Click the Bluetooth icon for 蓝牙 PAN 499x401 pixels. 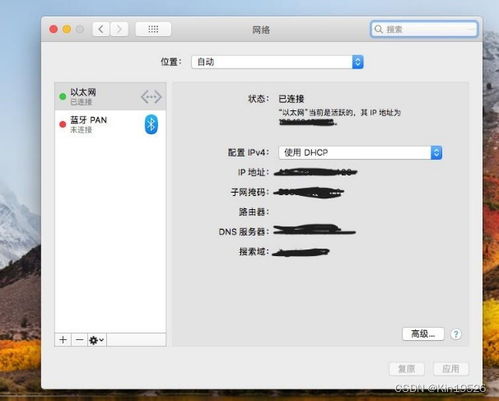[151, 124]
